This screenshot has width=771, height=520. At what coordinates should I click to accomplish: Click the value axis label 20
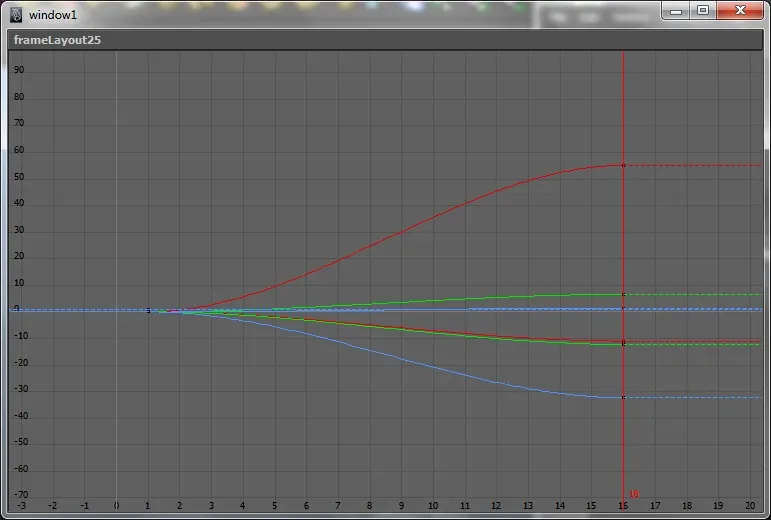pos(19,256)
